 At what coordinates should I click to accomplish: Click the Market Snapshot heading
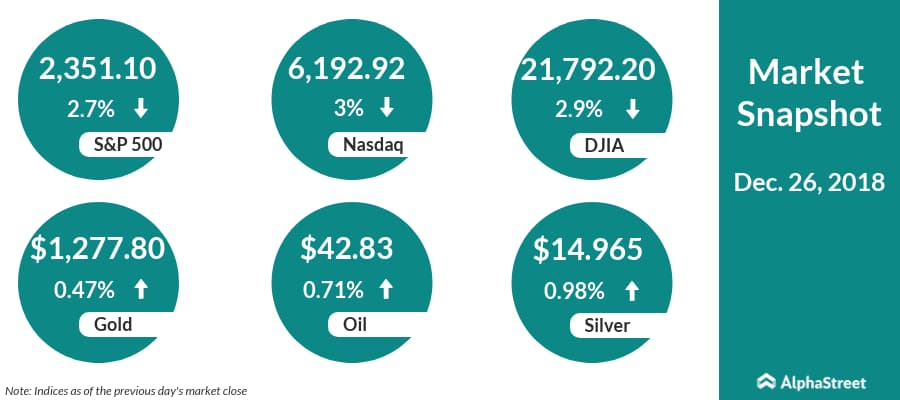[x=809, y=92]
